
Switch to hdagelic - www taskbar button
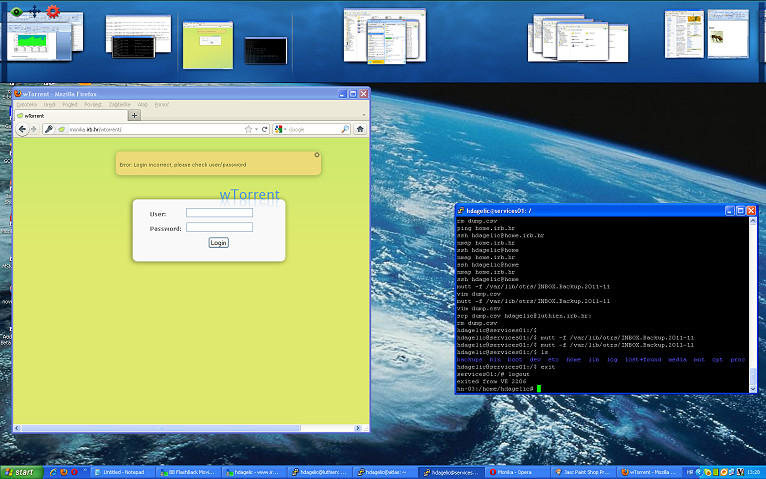pyautogui.click(x=255, y=472)
